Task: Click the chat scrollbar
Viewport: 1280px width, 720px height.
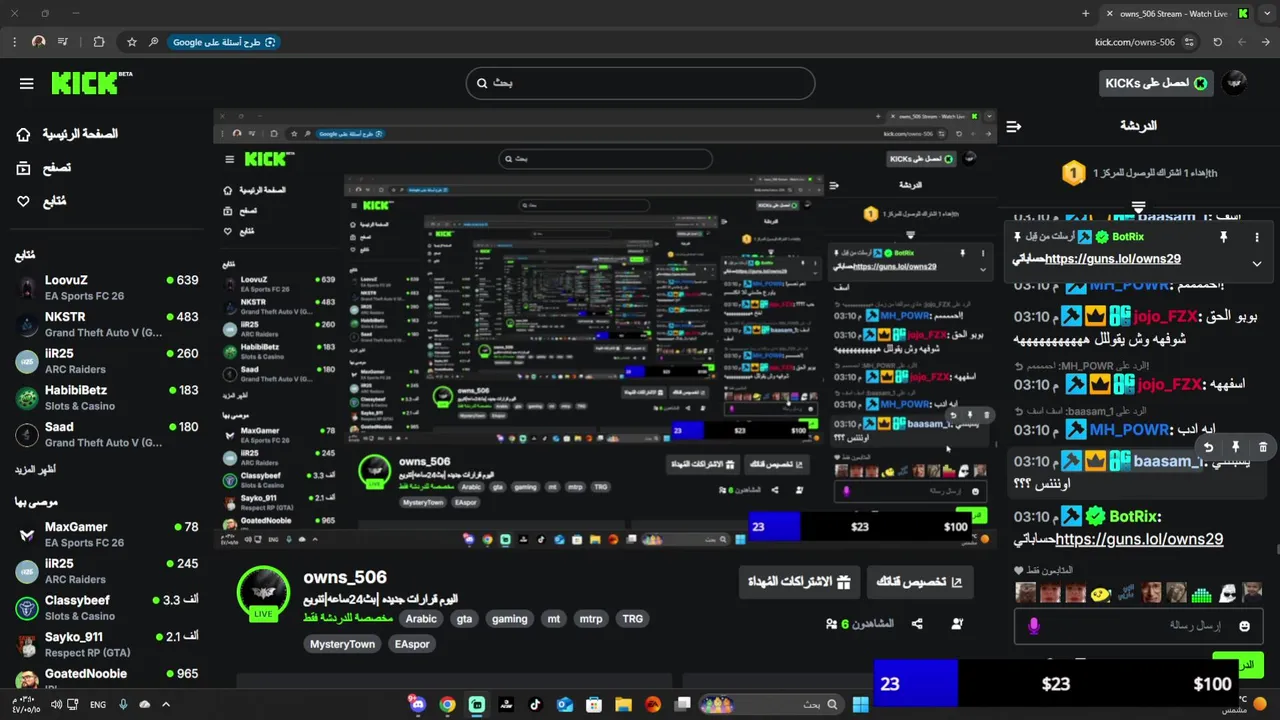Action: pyautogui.click(x=1276, y=548)
